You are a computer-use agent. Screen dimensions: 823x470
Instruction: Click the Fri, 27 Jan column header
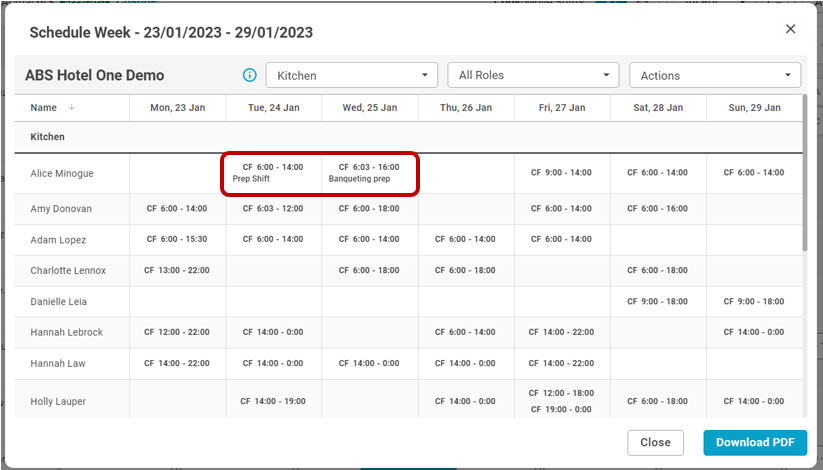coord(562,108)
